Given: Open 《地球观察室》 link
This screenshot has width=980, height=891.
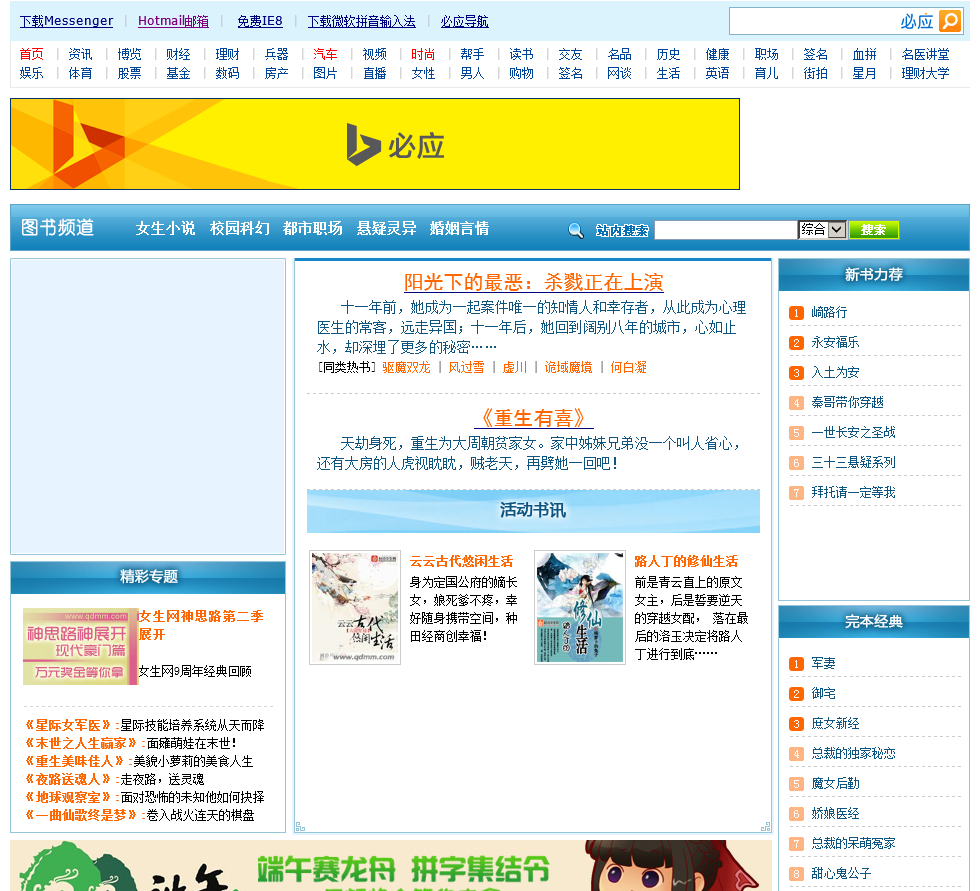Looking at the screenshot, I should (68, 797).
